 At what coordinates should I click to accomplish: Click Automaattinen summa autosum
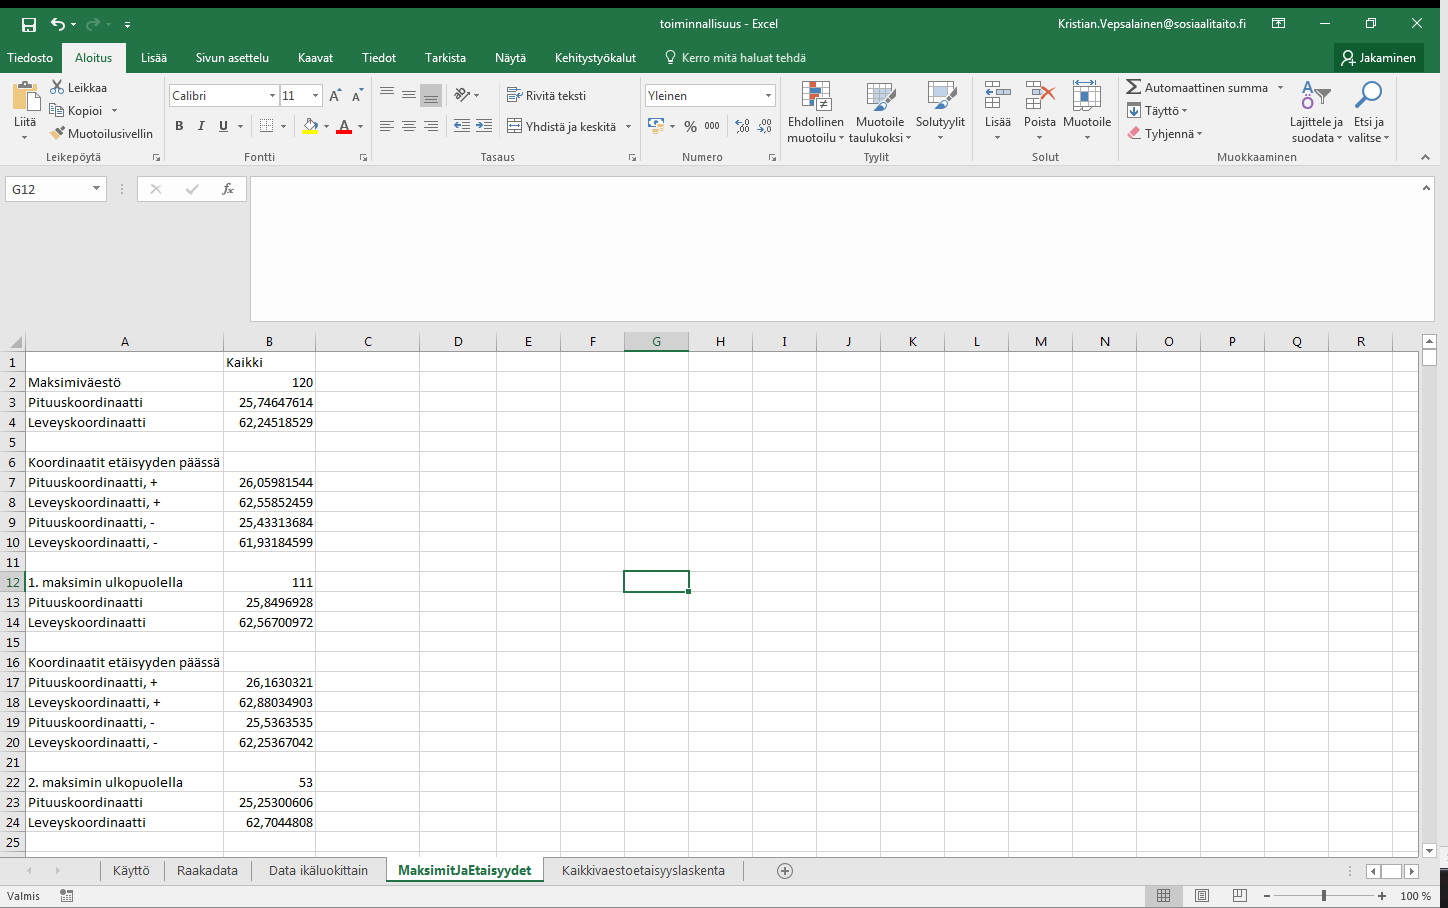pos(1197,88)
